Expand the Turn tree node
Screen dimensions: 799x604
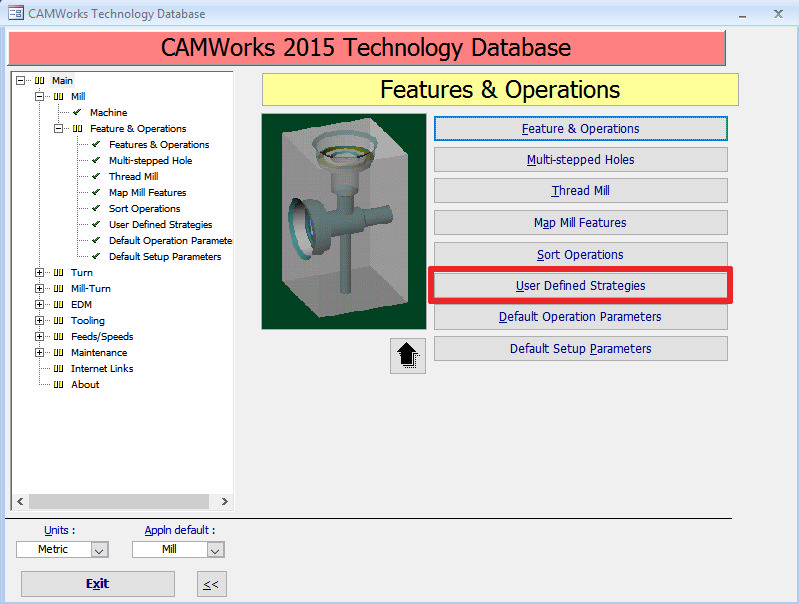point(40,273)
